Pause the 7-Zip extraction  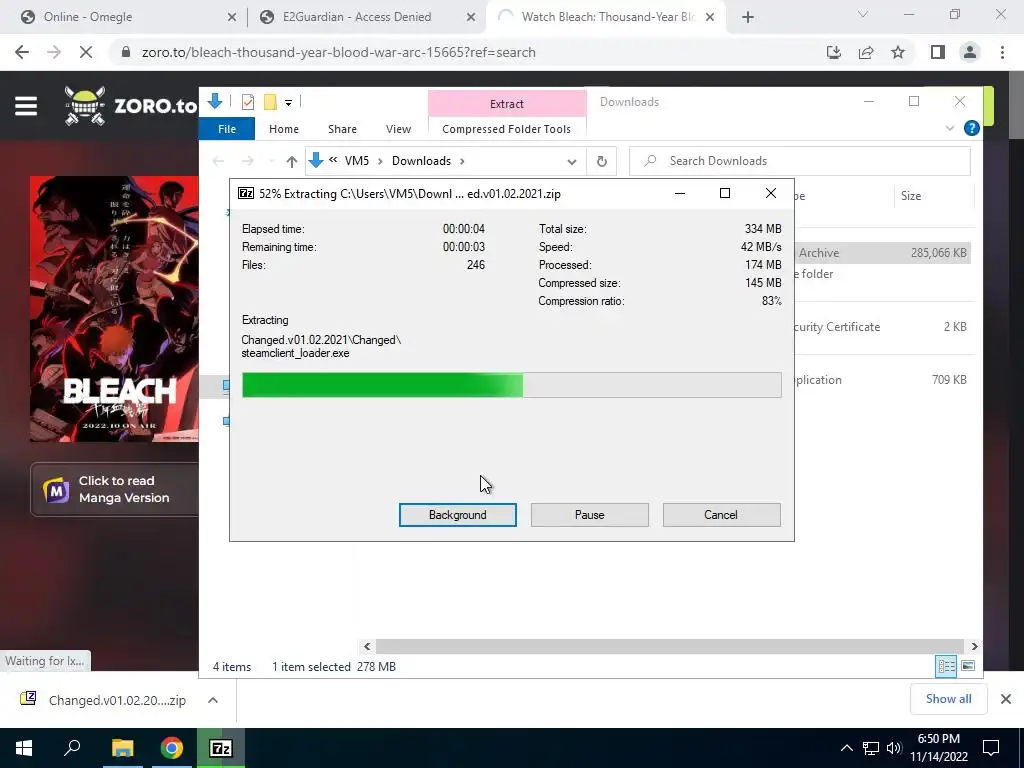(589, 515)
